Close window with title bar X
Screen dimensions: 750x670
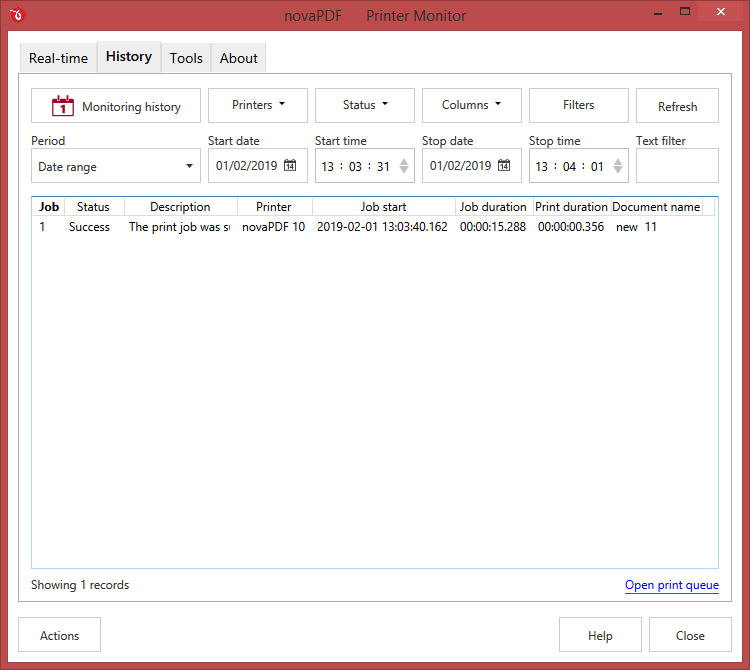tap(721, 11)
